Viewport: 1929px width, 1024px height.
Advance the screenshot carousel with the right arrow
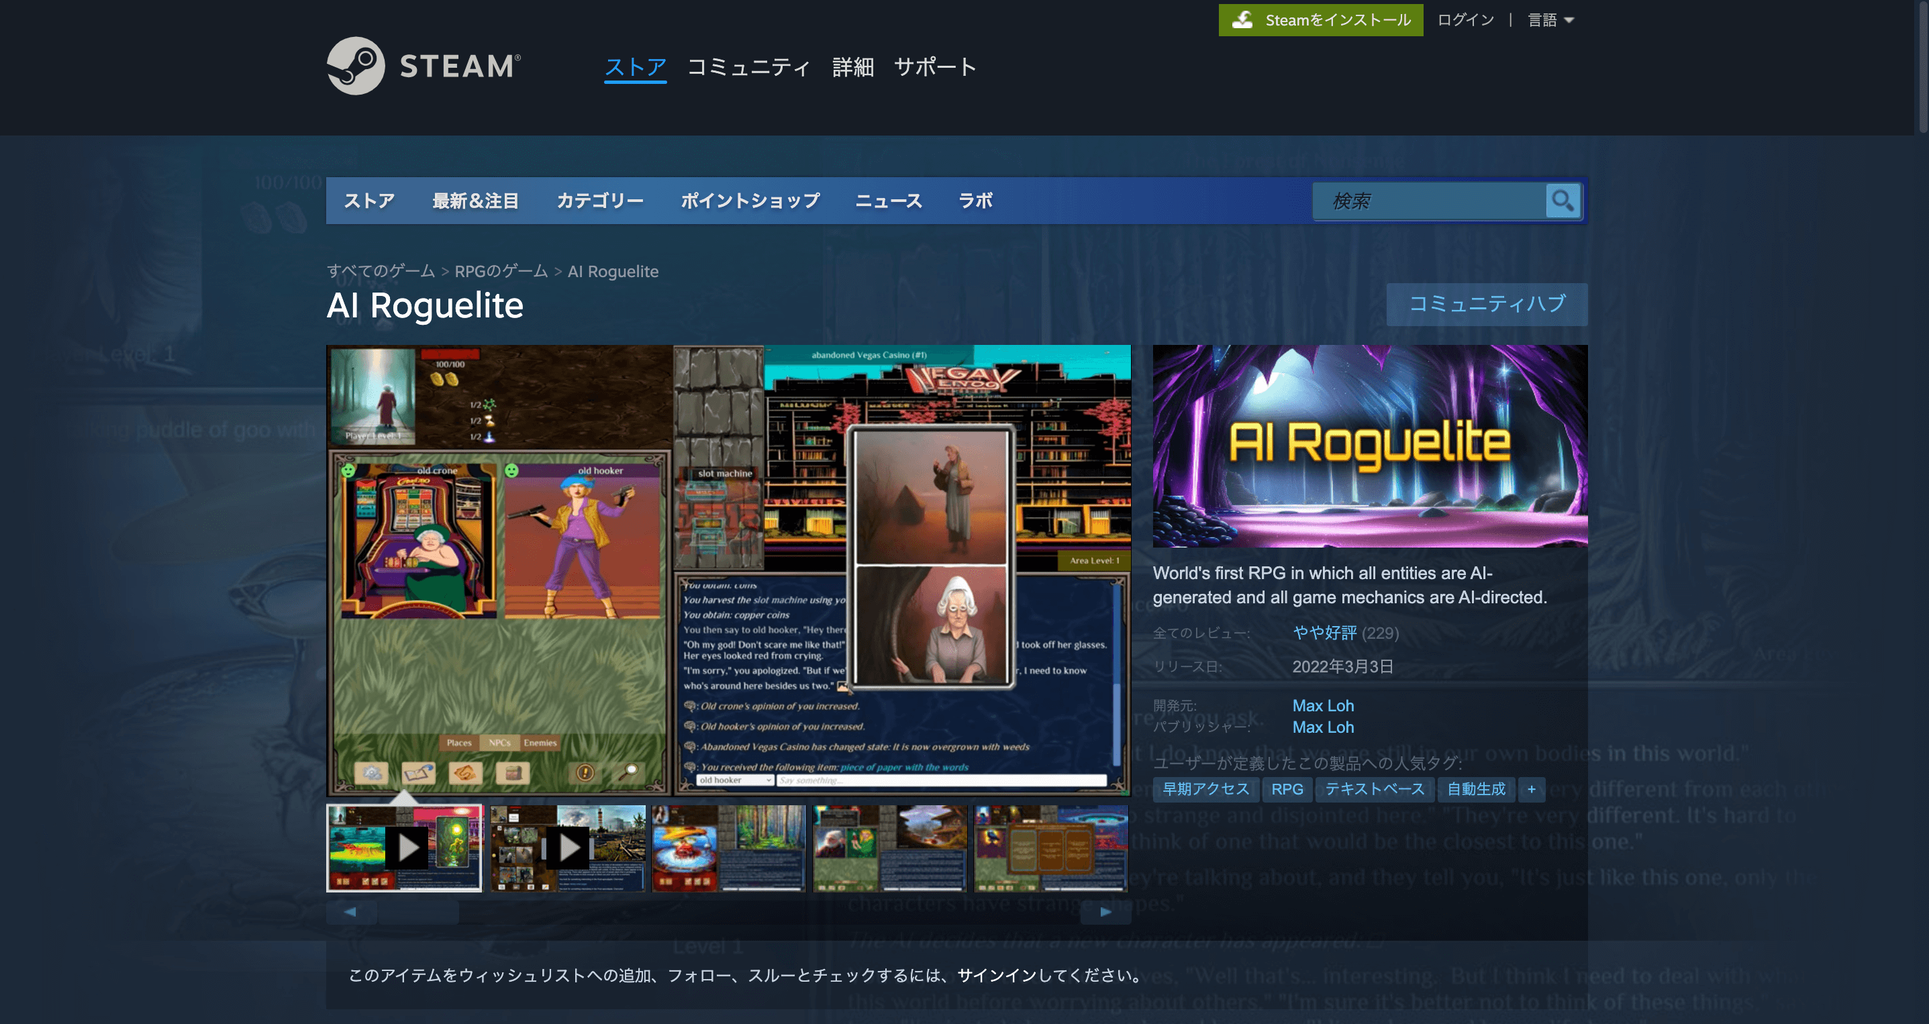tap(1104, 911)
